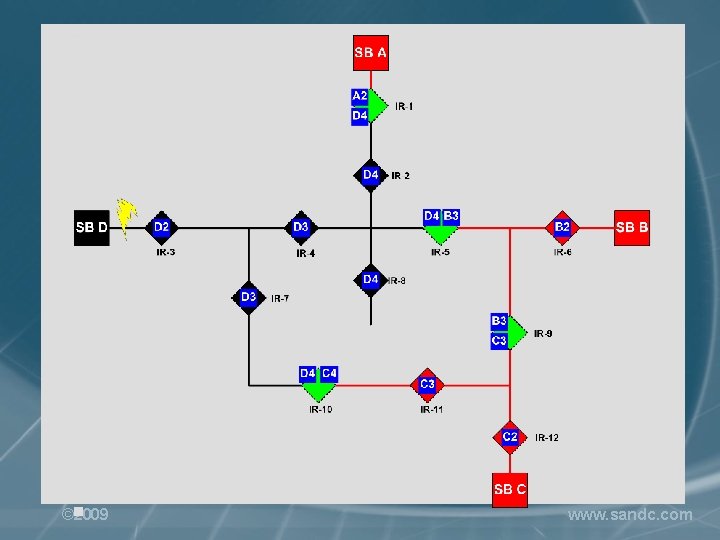Click the IR-12 text label
The height and width of the screenshot is (540, 720).
point(547,438)
